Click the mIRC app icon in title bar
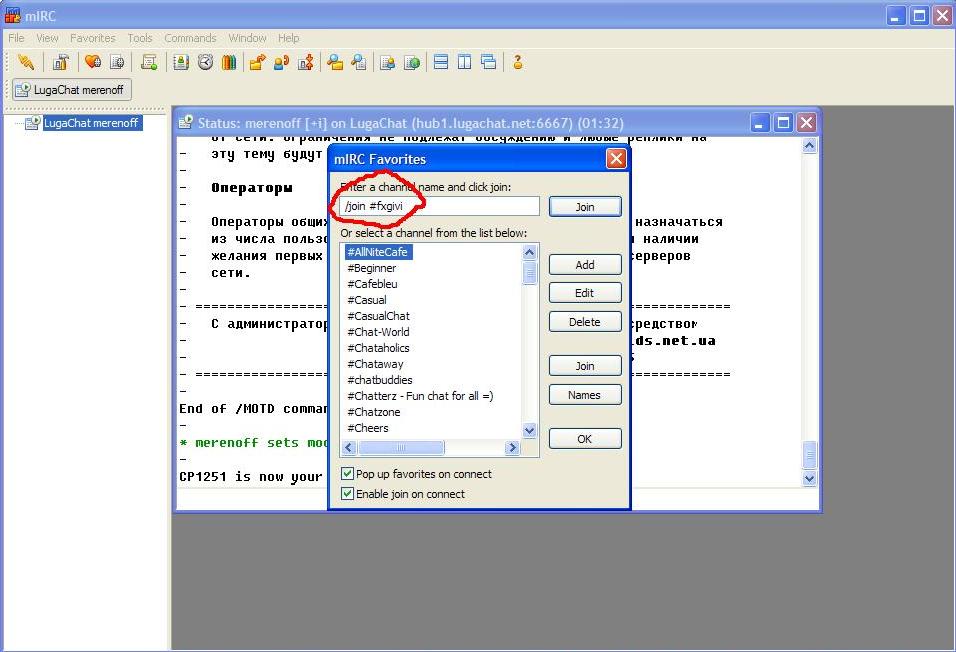Screen dimensions: 956x652 [12, 15]
